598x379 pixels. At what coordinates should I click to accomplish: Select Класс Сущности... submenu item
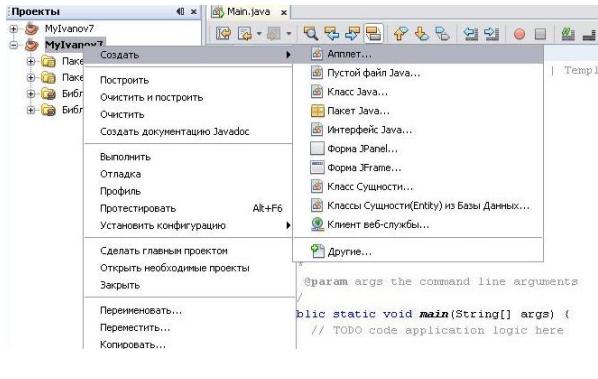tap(418, 186)
